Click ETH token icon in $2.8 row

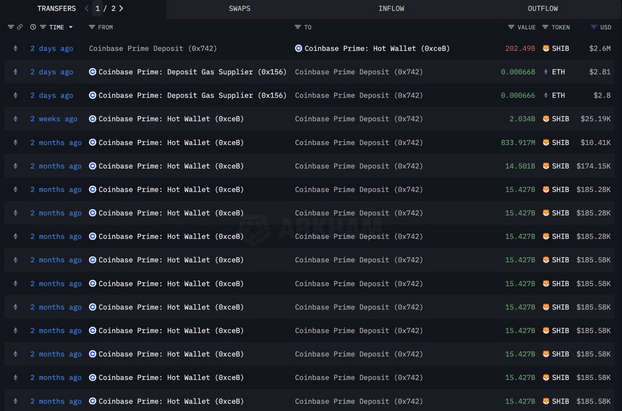coord(546,95)
